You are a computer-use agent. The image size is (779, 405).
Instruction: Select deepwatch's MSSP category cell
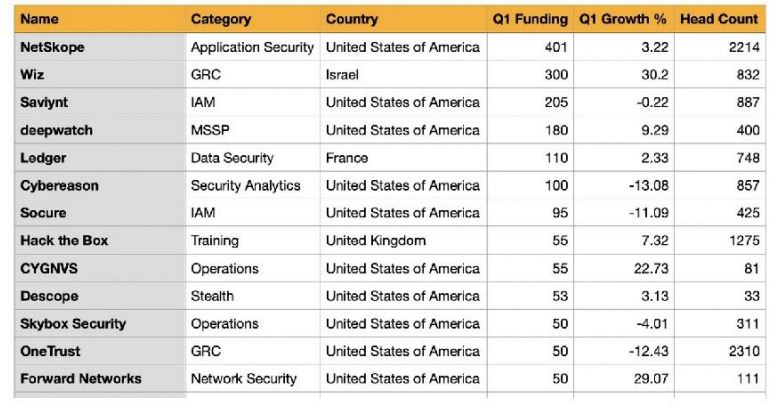coord(253,130)
